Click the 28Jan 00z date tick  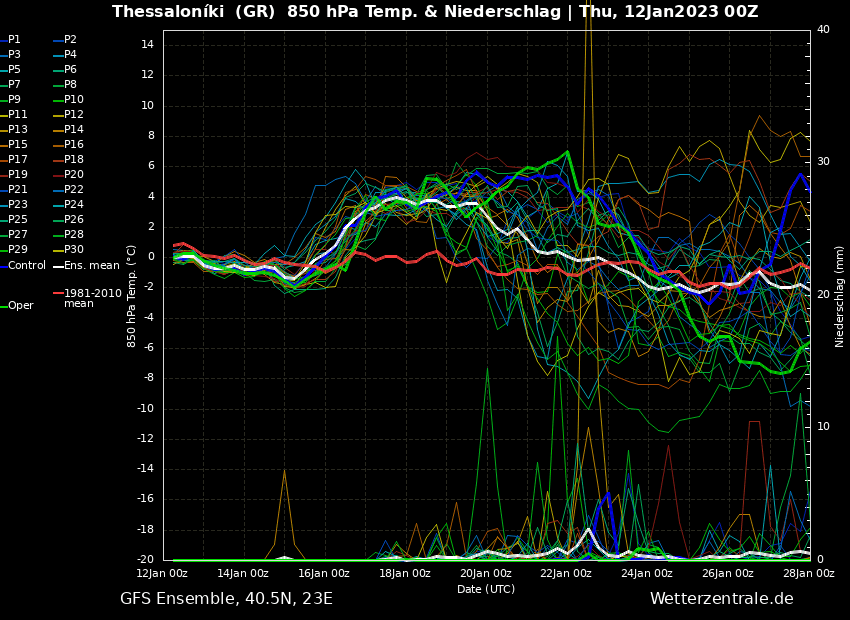coord(808,574)
